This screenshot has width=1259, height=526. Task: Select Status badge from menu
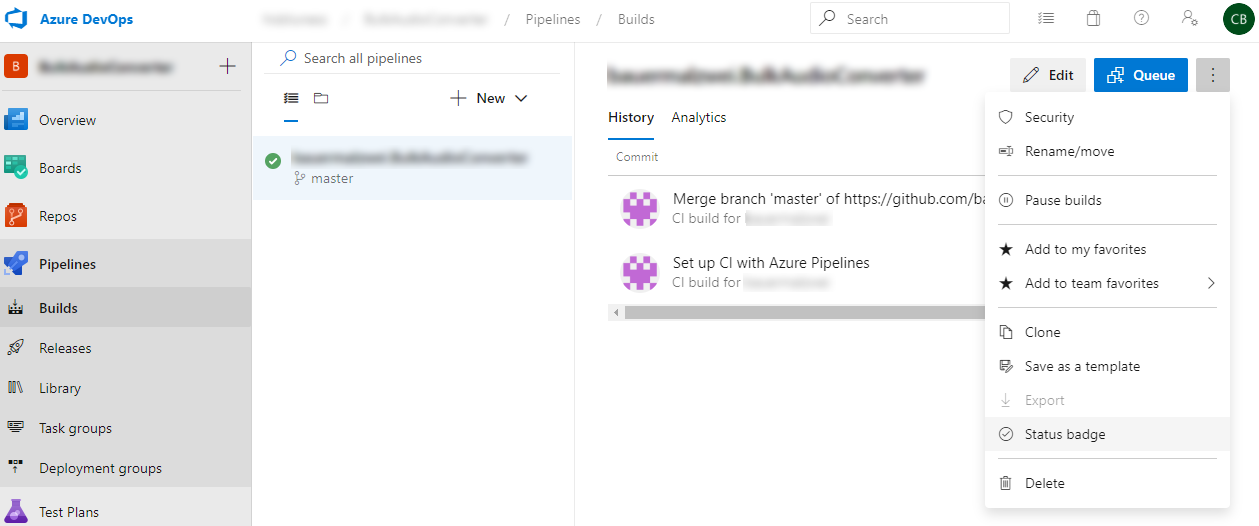pyautogui.click(x=1065, y=434)
